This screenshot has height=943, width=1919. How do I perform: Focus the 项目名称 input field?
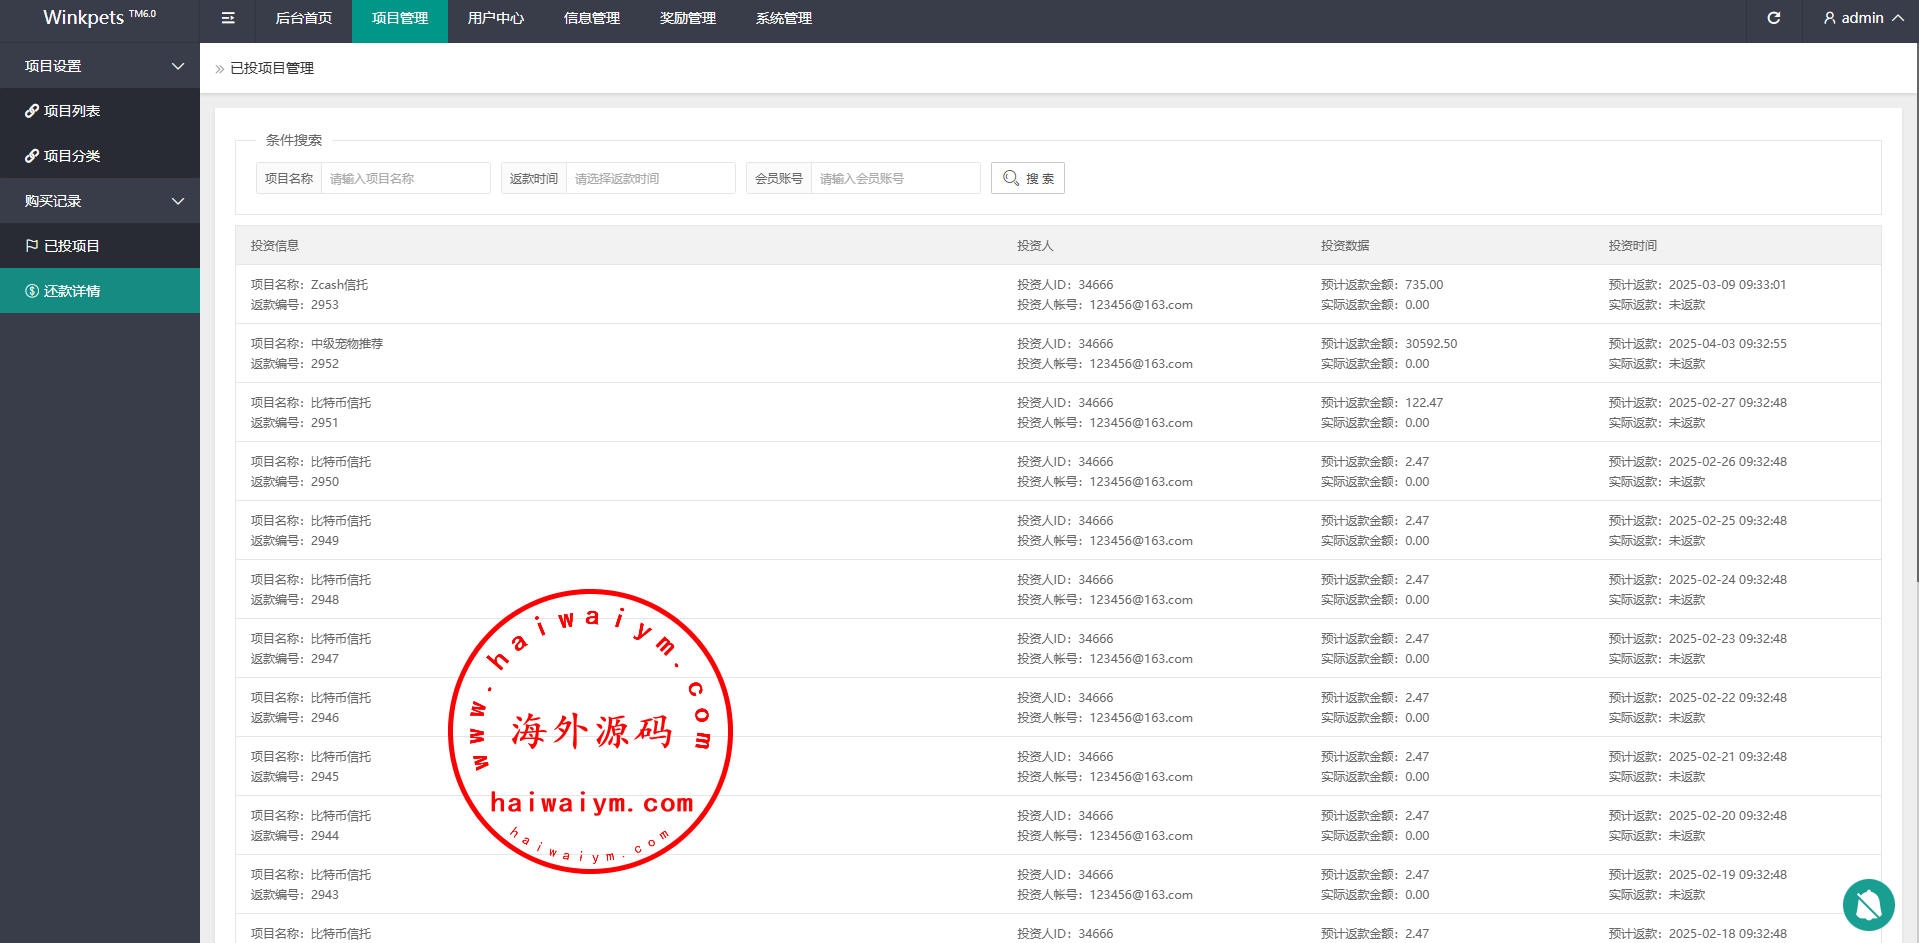click(405, 178)
